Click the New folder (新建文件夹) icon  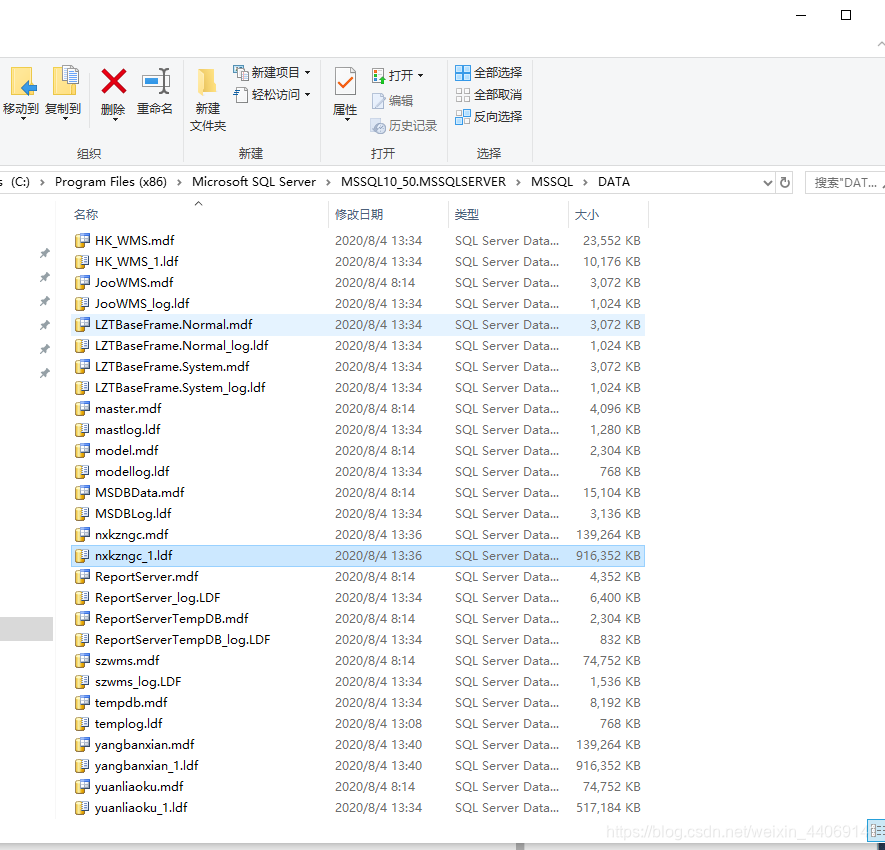pos(207,82)
